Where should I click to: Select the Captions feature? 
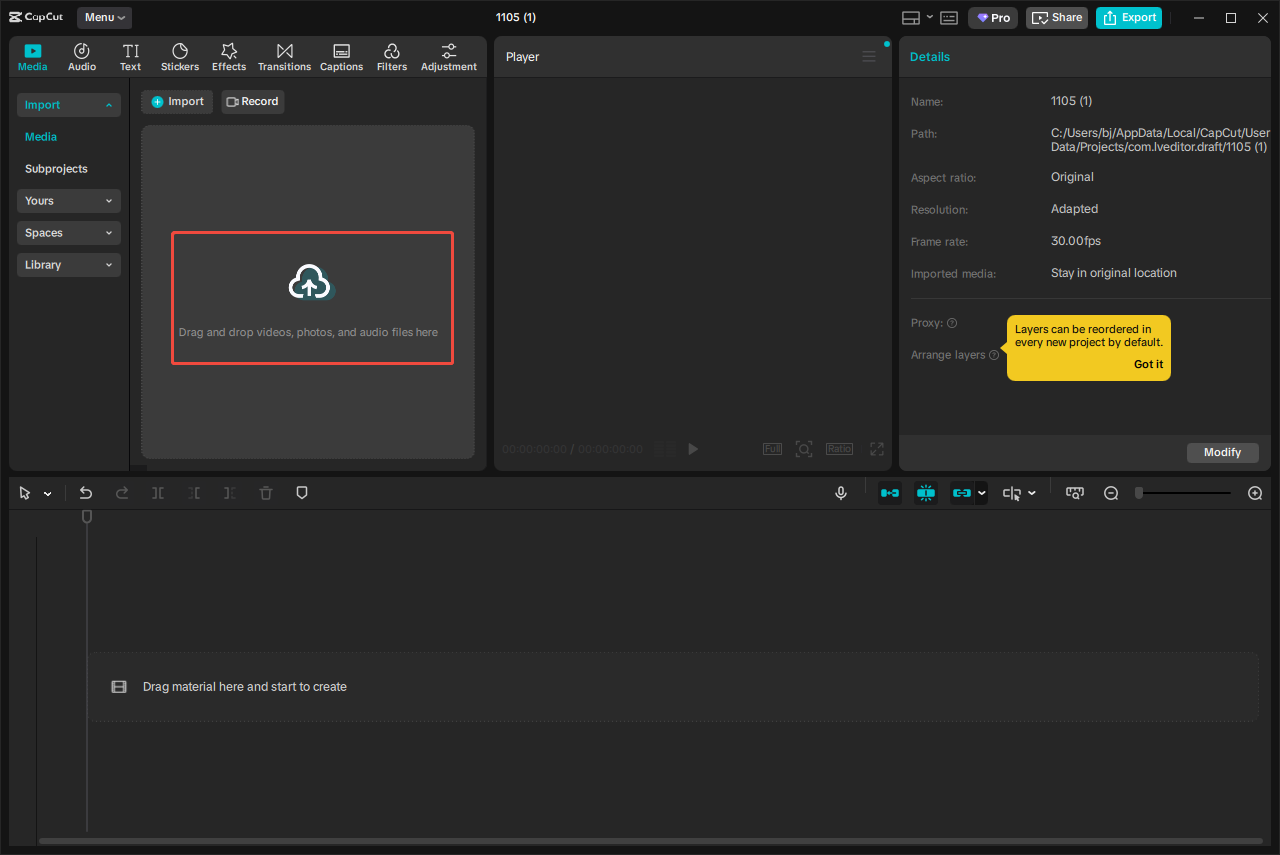[341, 56]
